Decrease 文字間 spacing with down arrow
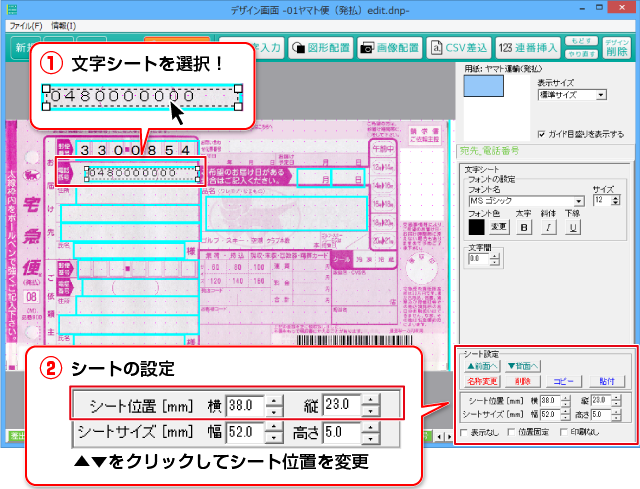This screenshot has width=640, height=489. (x=495, y=262)
